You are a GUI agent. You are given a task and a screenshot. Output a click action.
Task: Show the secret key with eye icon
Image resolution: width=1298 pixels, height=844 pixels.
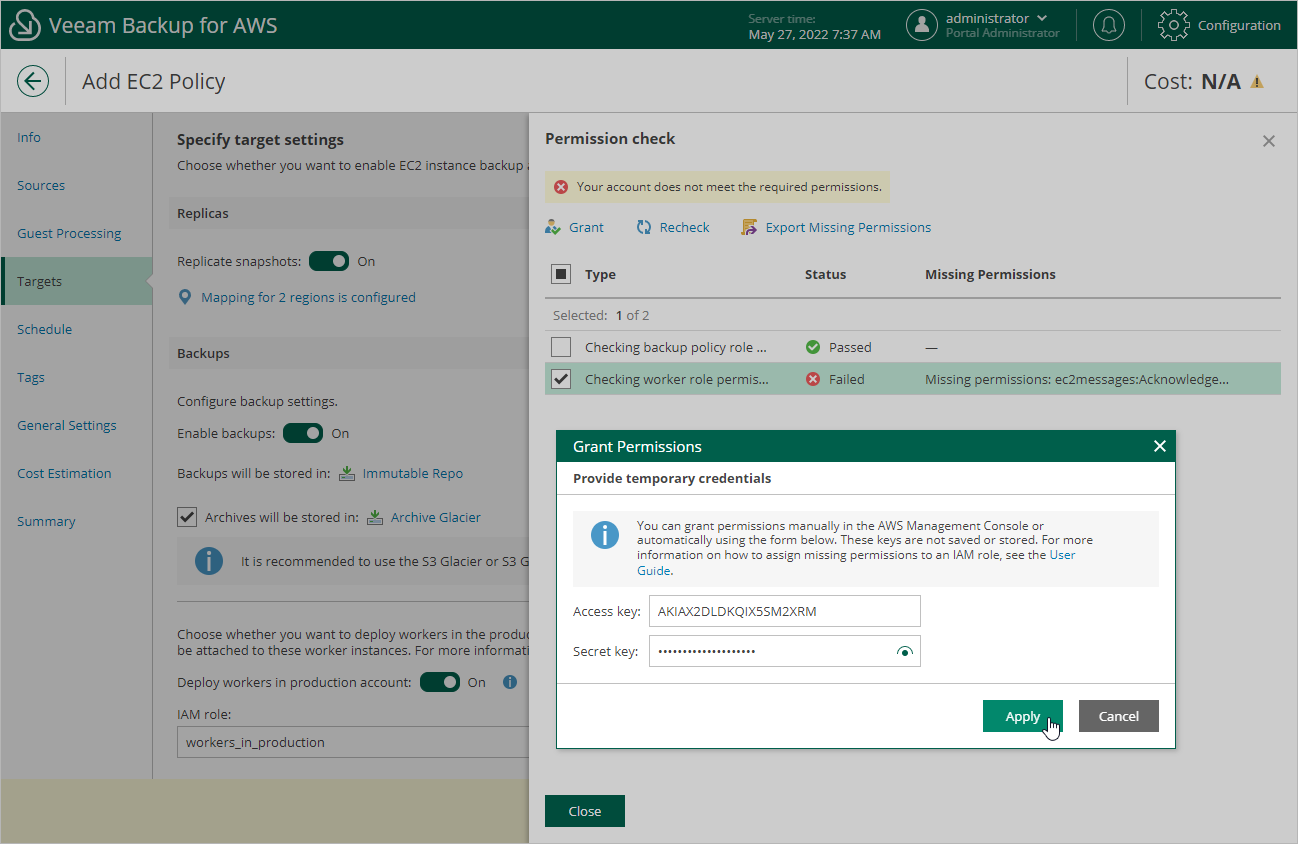coord(905,652)
